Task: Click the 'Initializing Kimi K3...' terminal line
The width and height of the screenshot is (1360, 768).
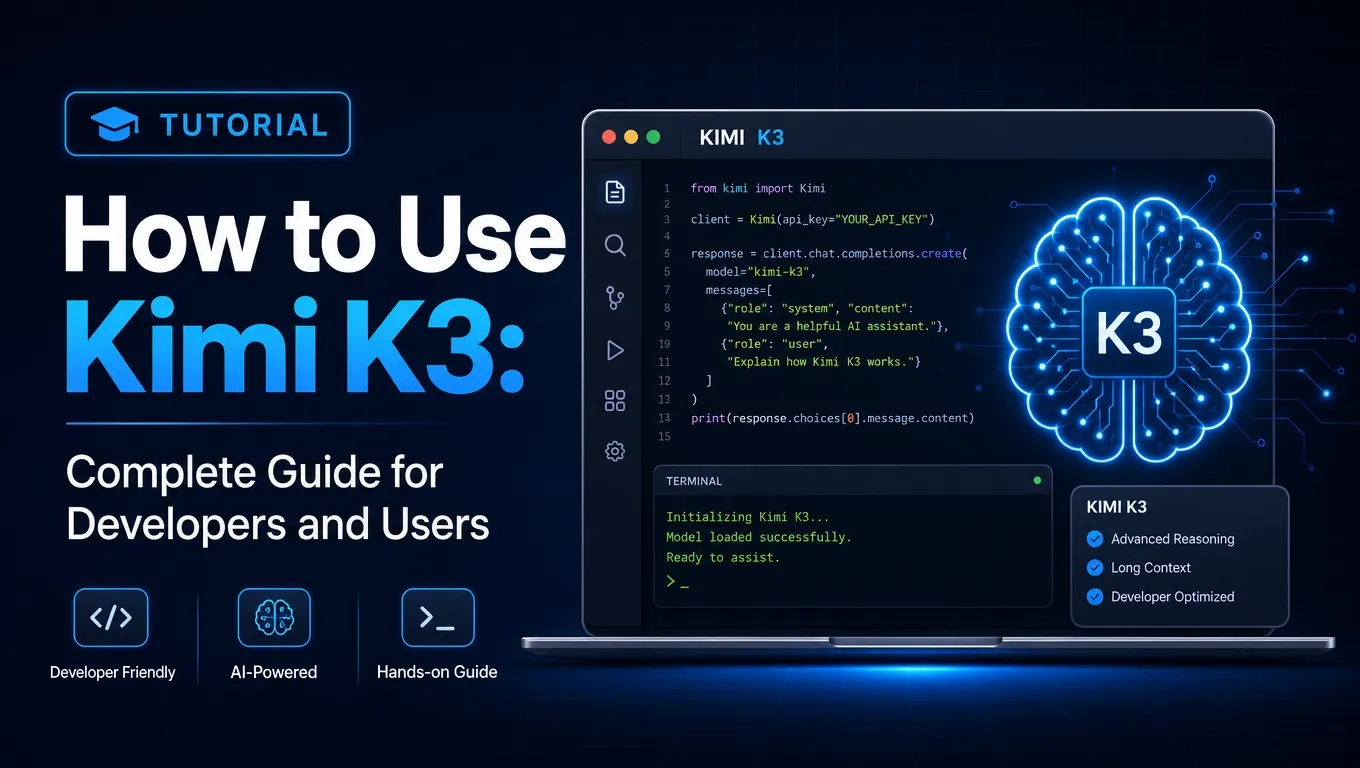Action: [x=748, y=517]
